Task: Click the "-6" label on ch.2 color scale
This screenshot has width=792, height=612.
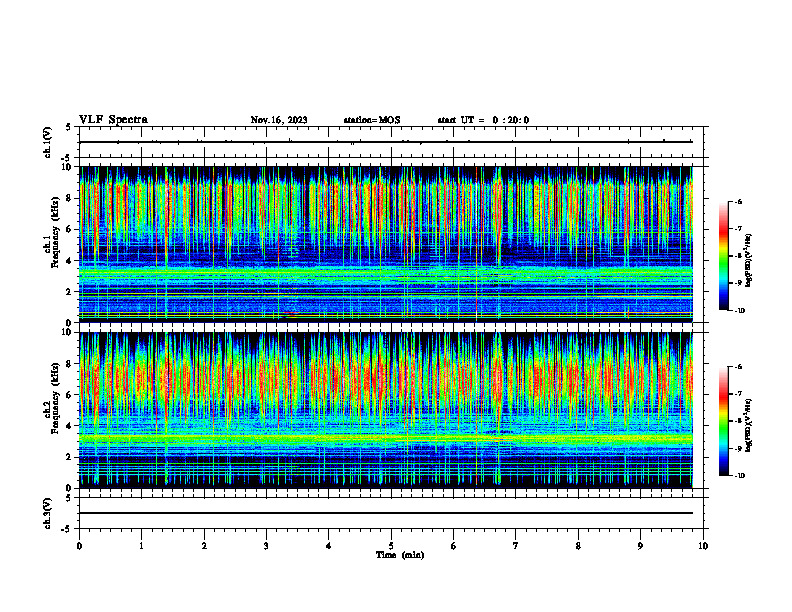Action: 738,367
